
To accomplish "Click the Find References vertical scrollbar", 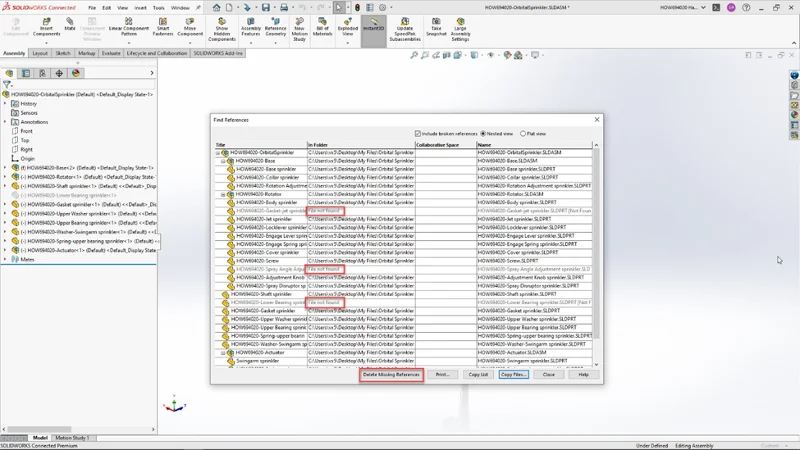I will pos(596,250).
